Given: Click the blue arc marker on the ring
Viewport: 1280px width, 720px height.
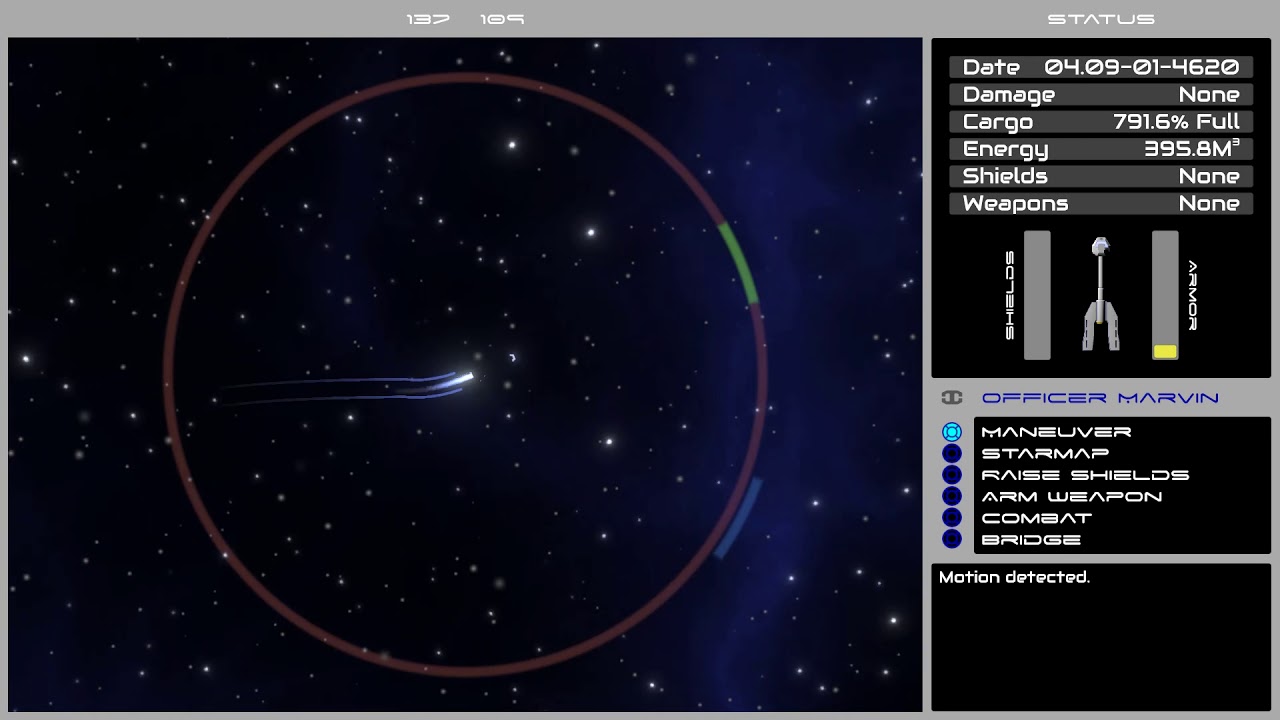Looking at the screenshot, I should (x=738, y=519).
